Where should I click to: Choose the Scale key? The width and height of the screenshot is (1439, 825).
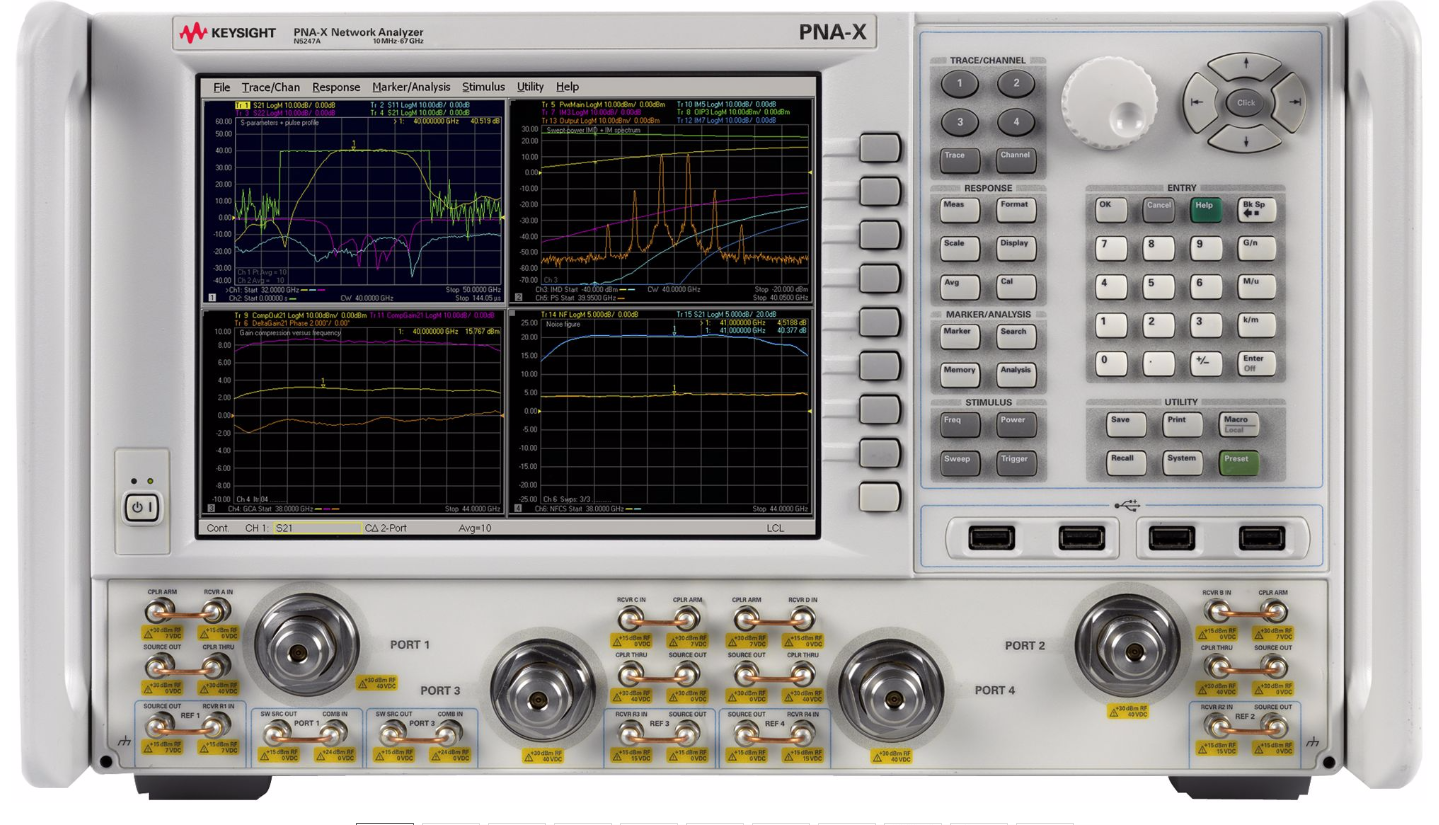[x=959, y=248]
